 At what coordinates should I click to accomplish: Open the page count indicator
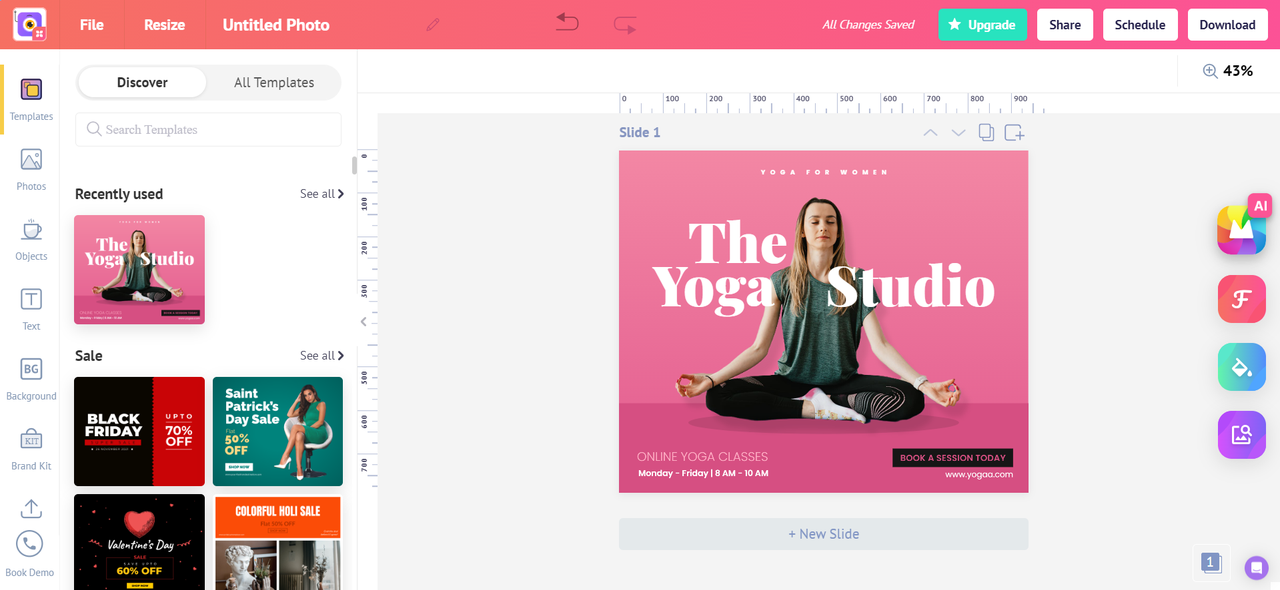click(x=1211, y=563)
